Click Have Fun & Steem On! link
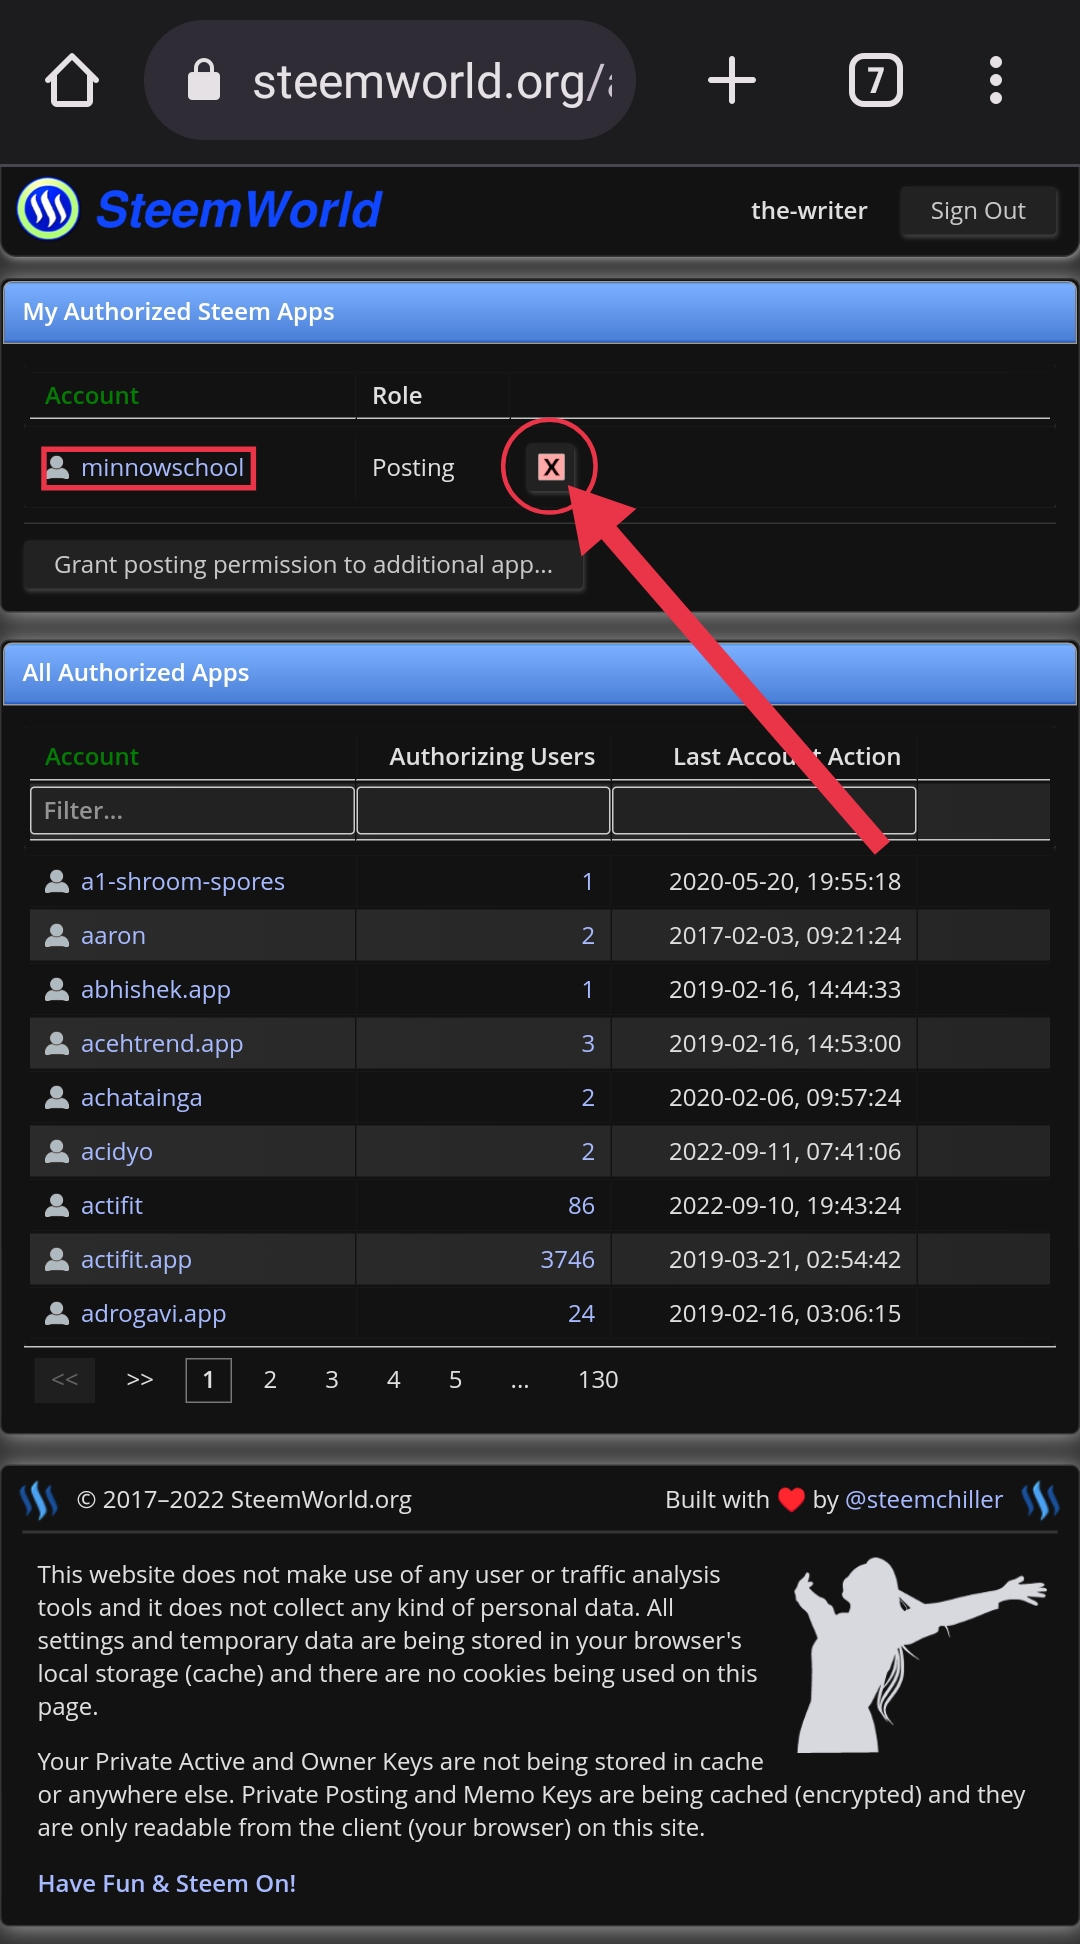This screenshot has width=1080, height=1944. coord(167,1884)
